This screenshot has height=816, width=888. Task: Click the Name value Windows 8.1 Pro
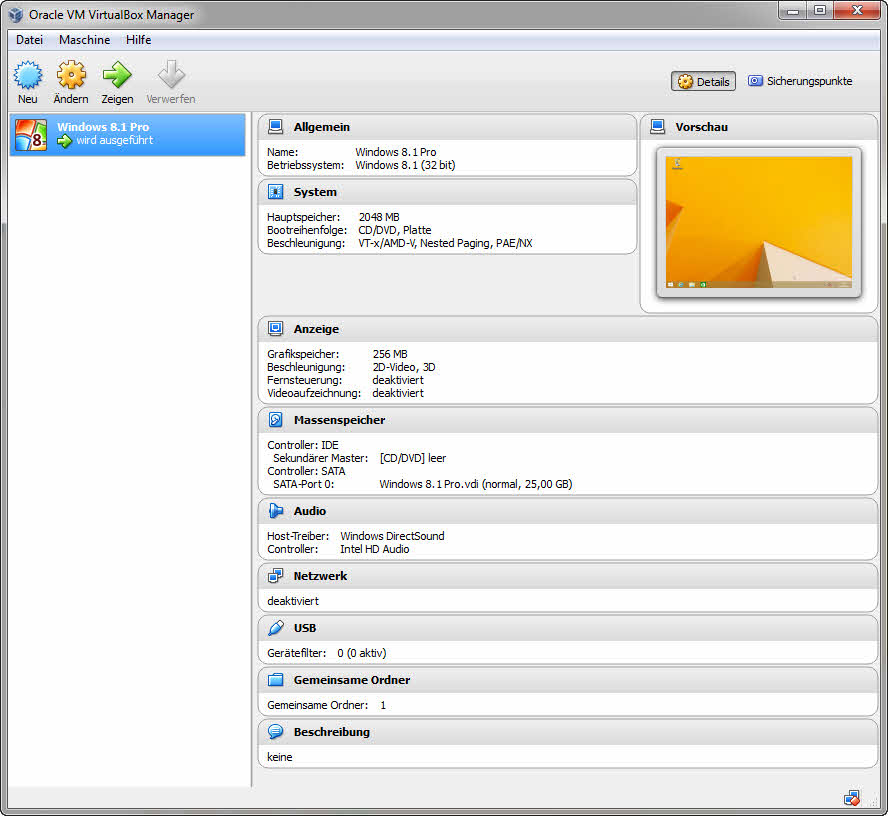pyautogui.click(x=395, y=152)
